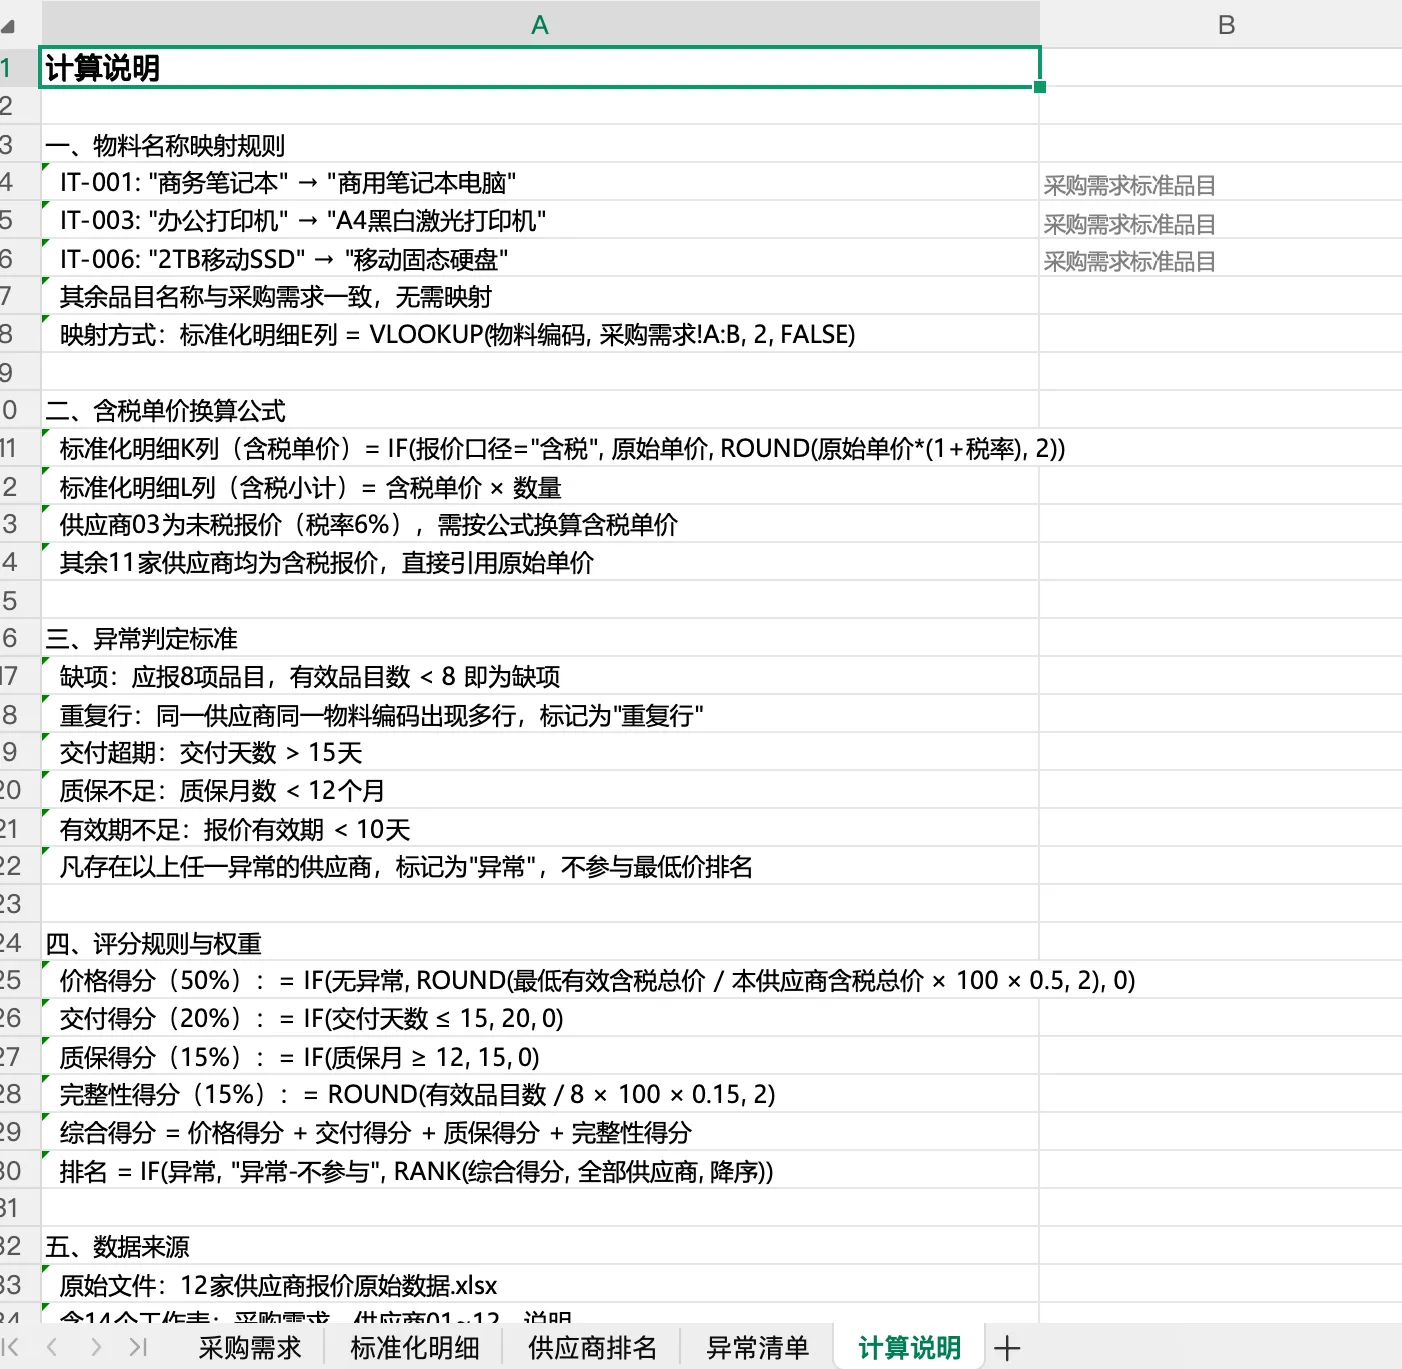Select the IT-001 商务笔记本 mapping cell

[540, 182]
